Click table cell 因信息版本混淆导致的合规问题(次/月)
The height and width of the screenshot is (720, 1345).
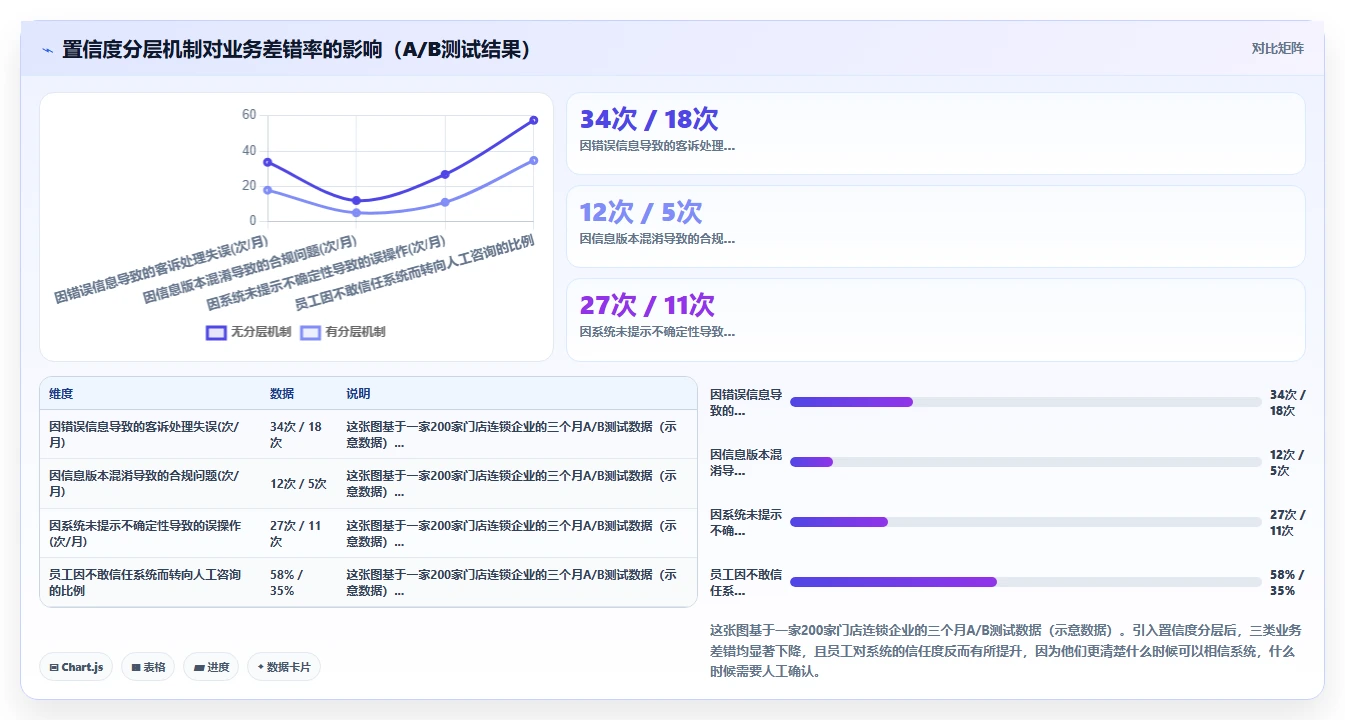pyautogui.click(x=150, y=483)
